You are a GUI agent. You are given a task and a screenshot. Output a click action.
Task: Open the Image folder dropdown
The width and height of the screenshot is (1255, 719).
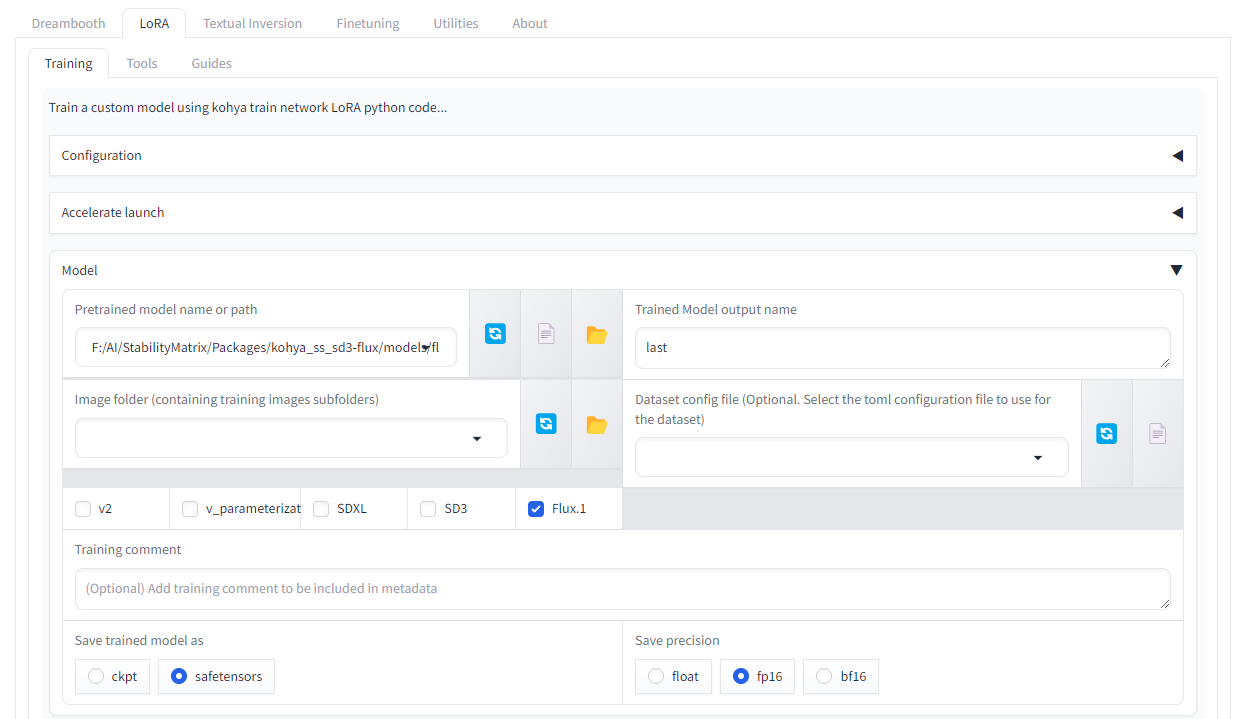tap(291, 438)
